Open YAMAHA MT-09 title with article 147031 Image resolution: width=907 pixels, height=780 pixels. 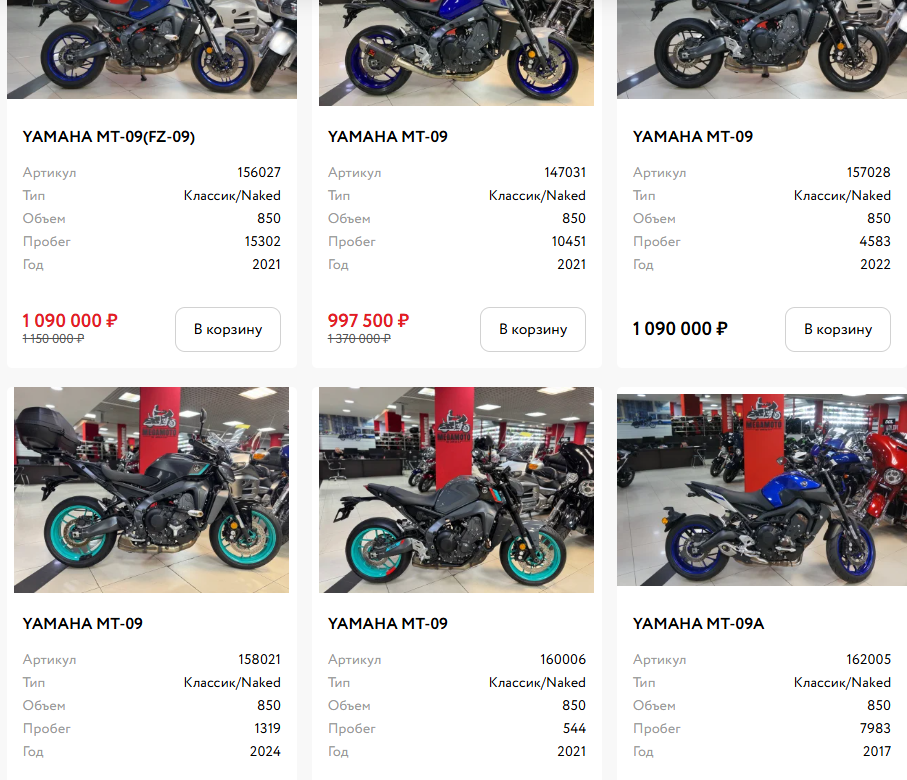[x=388, y=137]
